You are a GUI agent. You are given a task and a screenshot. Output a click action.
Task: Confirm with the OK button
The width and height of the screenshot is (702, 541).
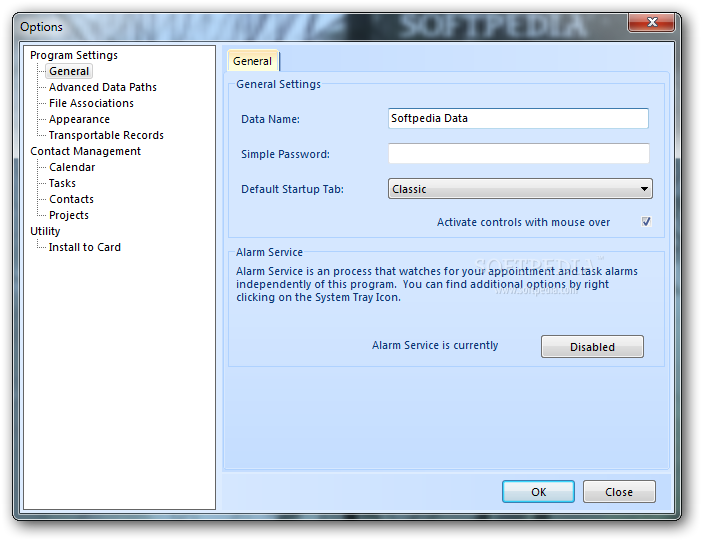click(538, 492)
